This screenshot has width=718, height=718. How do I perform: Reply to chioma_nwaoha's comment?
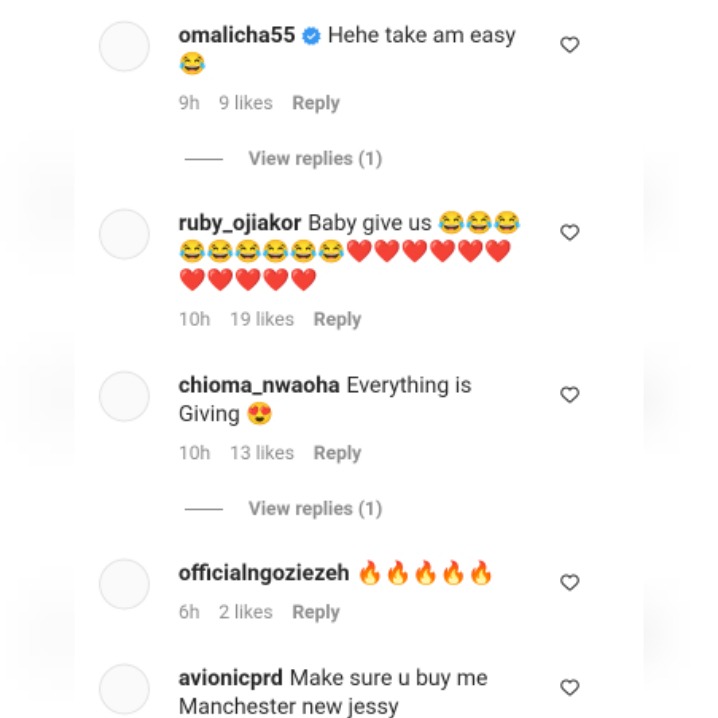pyautogui.click(x=337, y=453)
